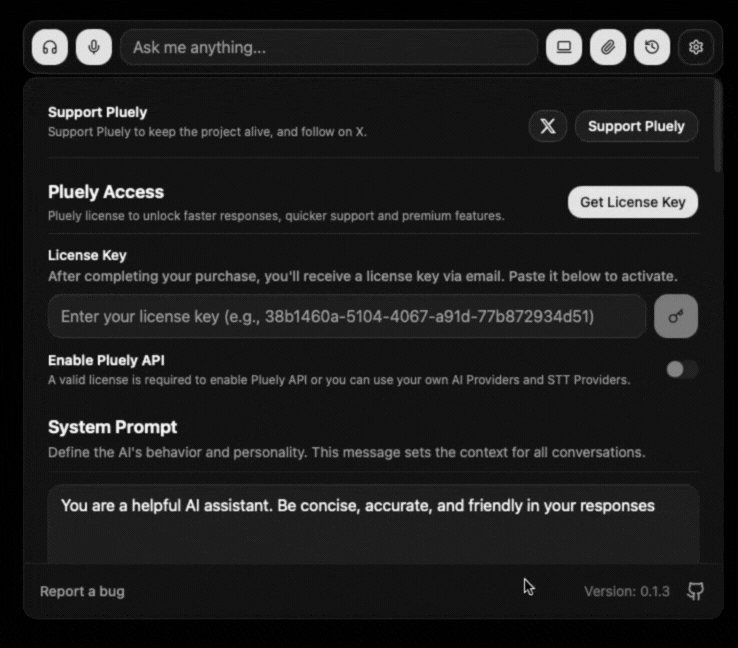Screen dimensions: 738x648
Task: Click the headphones system audio icon
Action: [50, 47]
